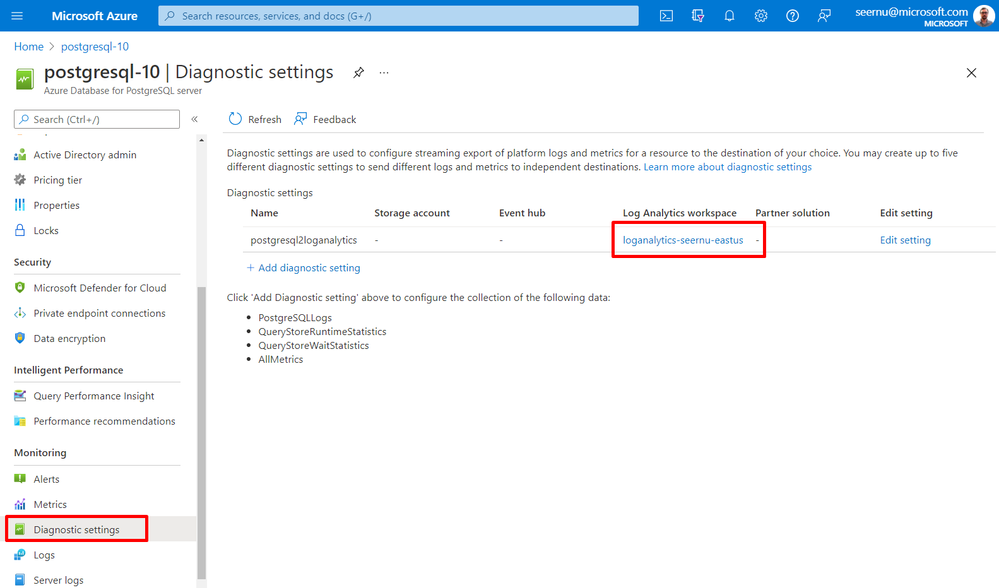Collapse the resource side menu
Viewport: 999px width, 588px height.
tap(194, 119)
